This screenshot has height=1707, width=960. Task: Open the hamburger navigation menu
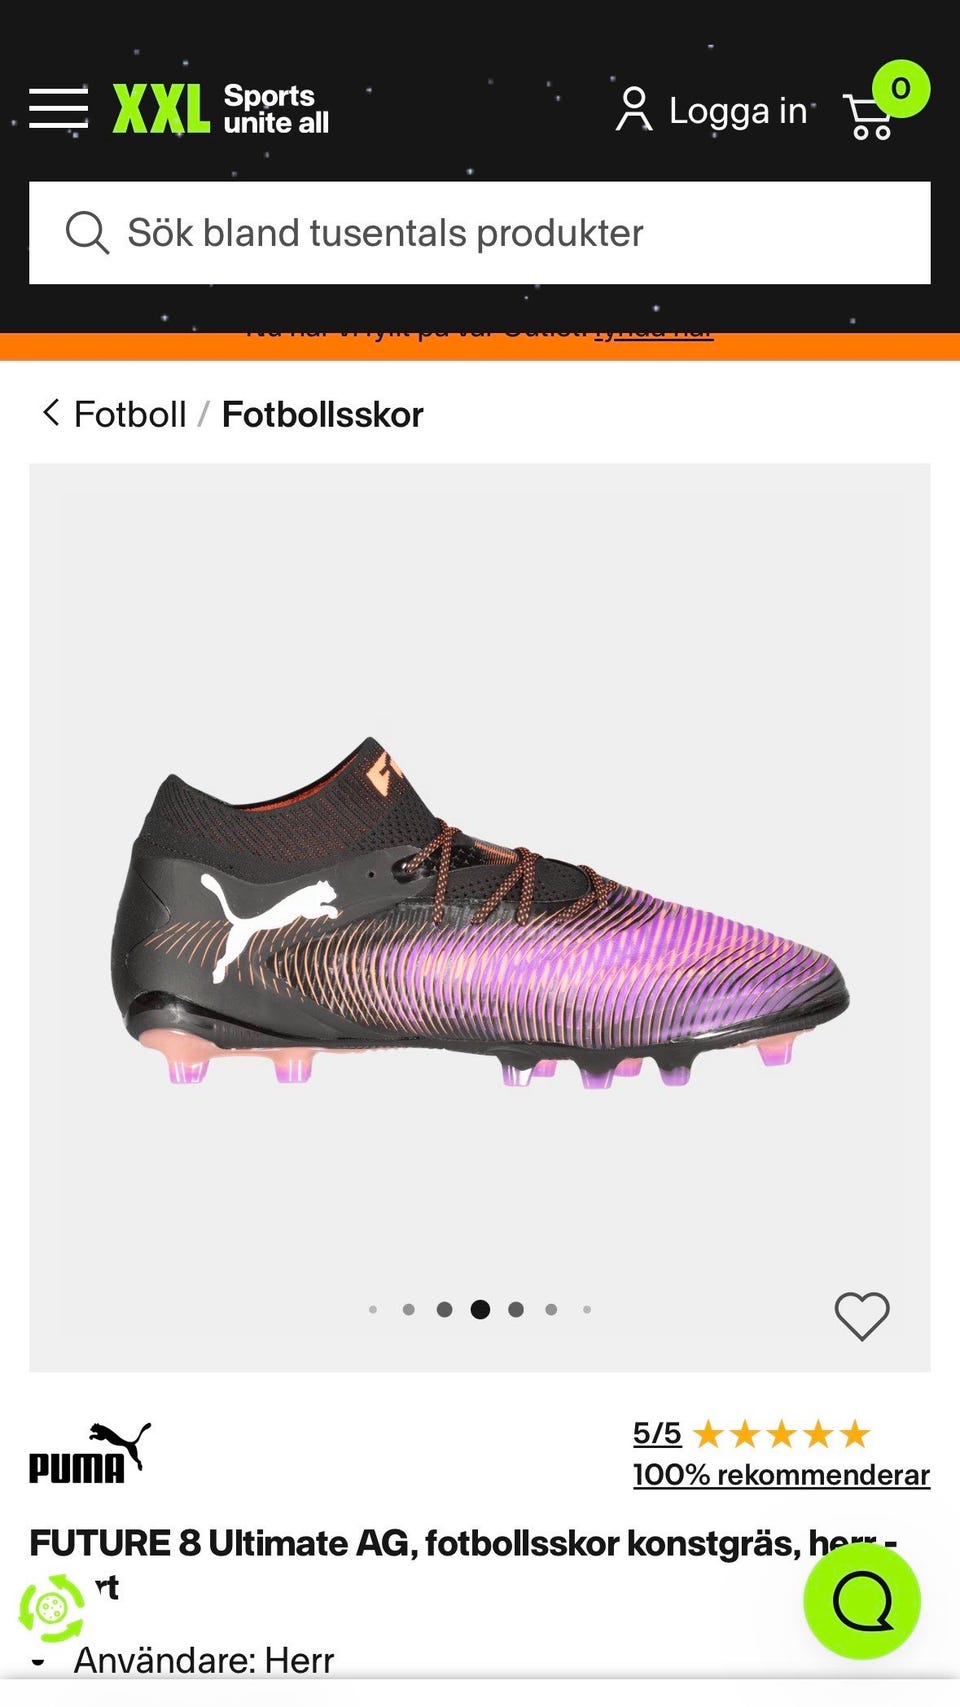tap(58, 108)
